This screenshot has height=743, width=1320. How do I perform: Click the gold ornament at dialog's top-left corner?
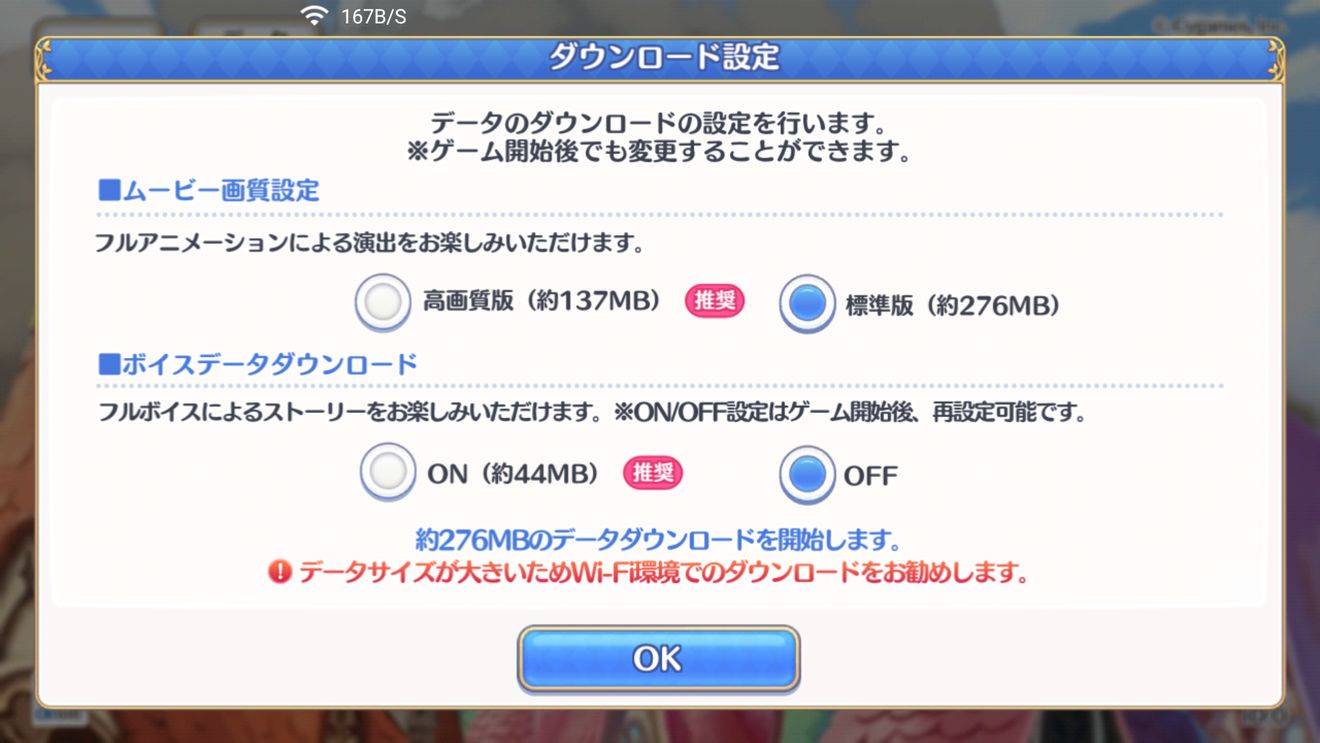43,60
